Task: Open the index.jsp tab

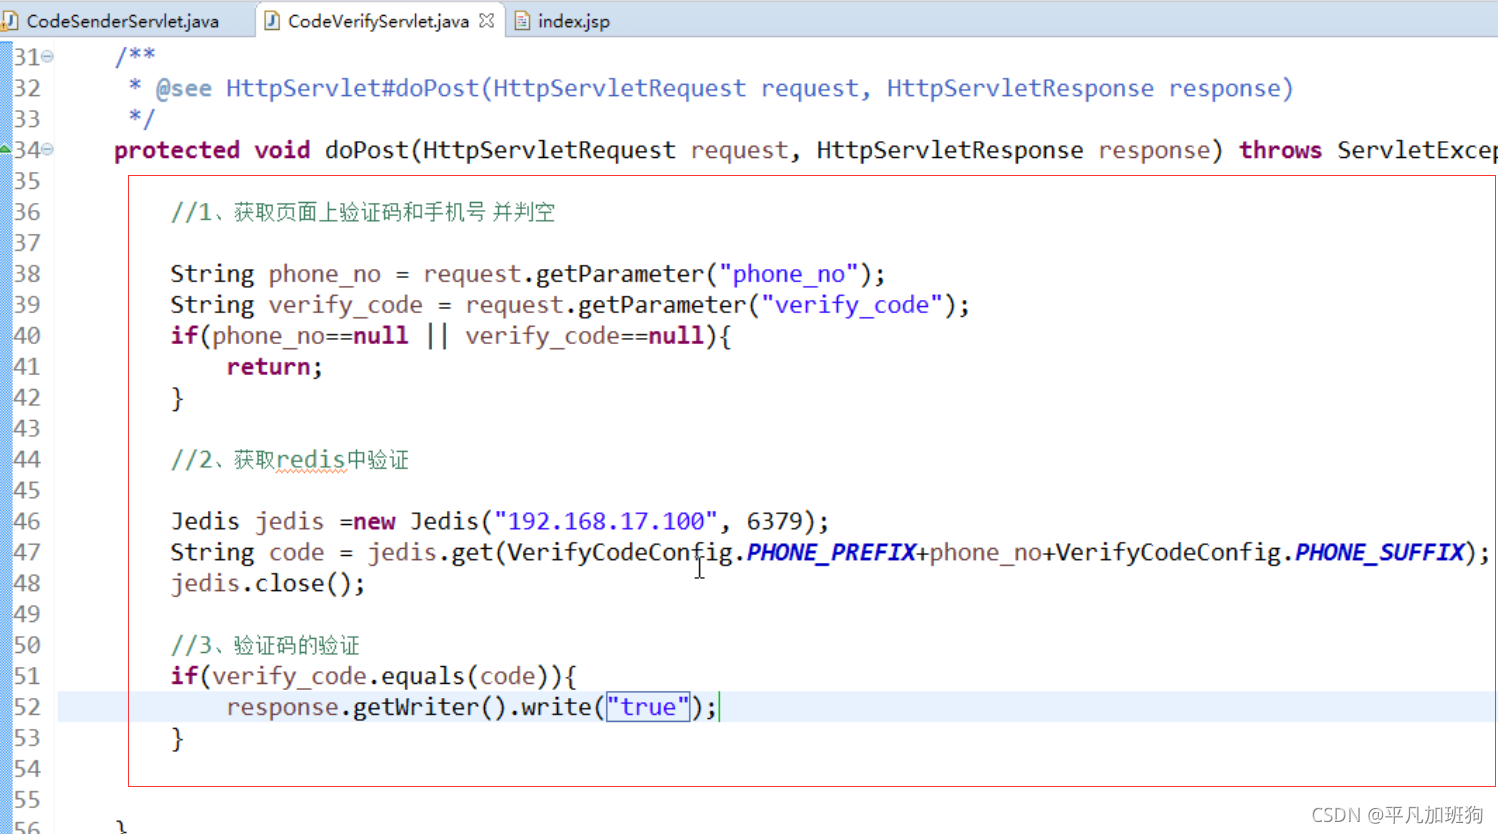Action: click(x=573, y=21)
